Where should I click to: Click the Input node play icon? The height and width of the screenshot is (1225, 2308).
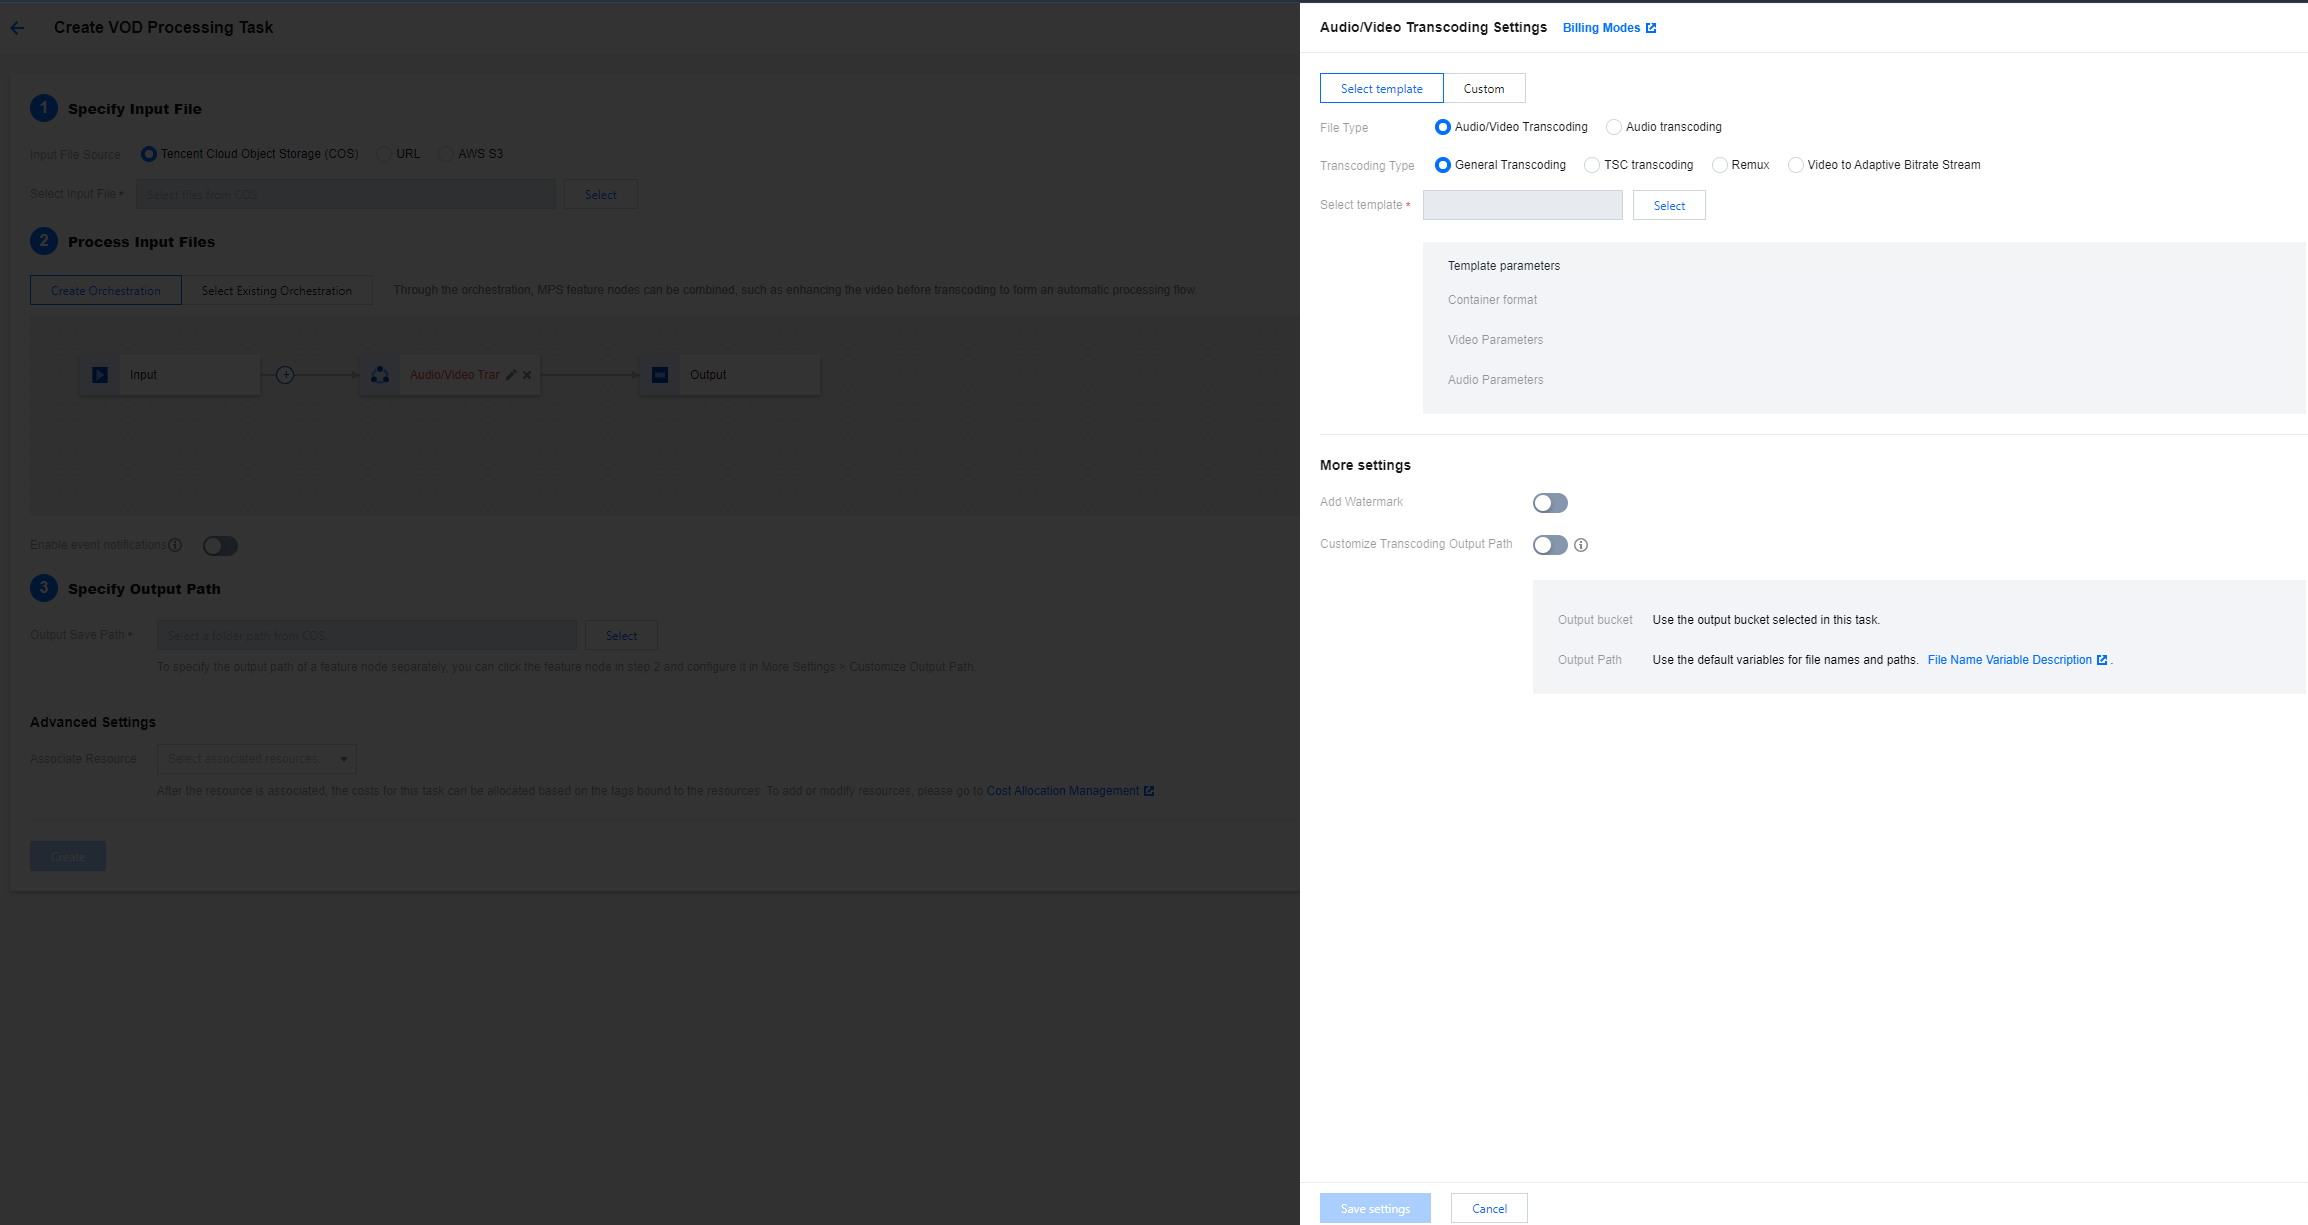100,375
